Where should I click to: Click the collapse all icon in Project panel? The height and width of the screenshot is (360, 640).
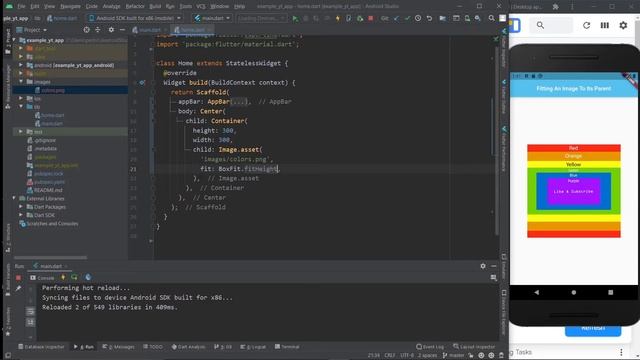(x=98, y=30)
